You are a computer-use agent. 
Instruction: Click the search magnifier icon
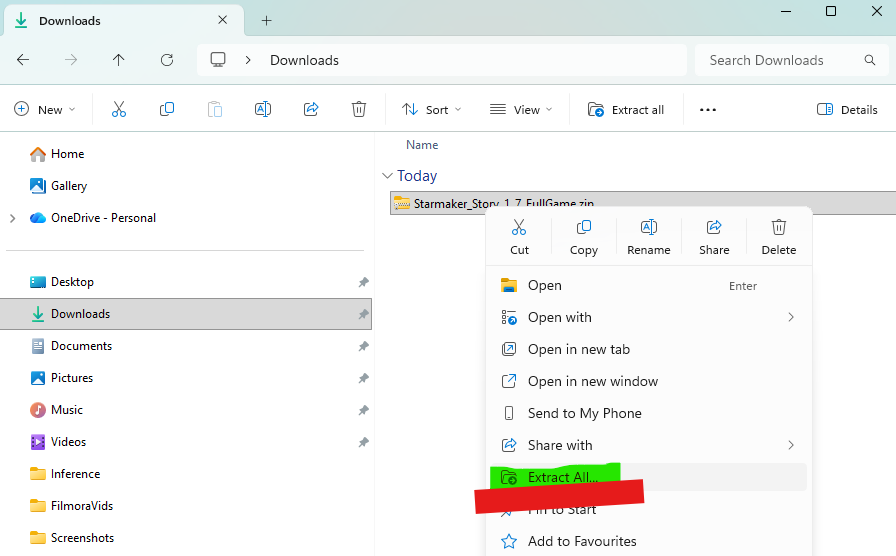870,60
